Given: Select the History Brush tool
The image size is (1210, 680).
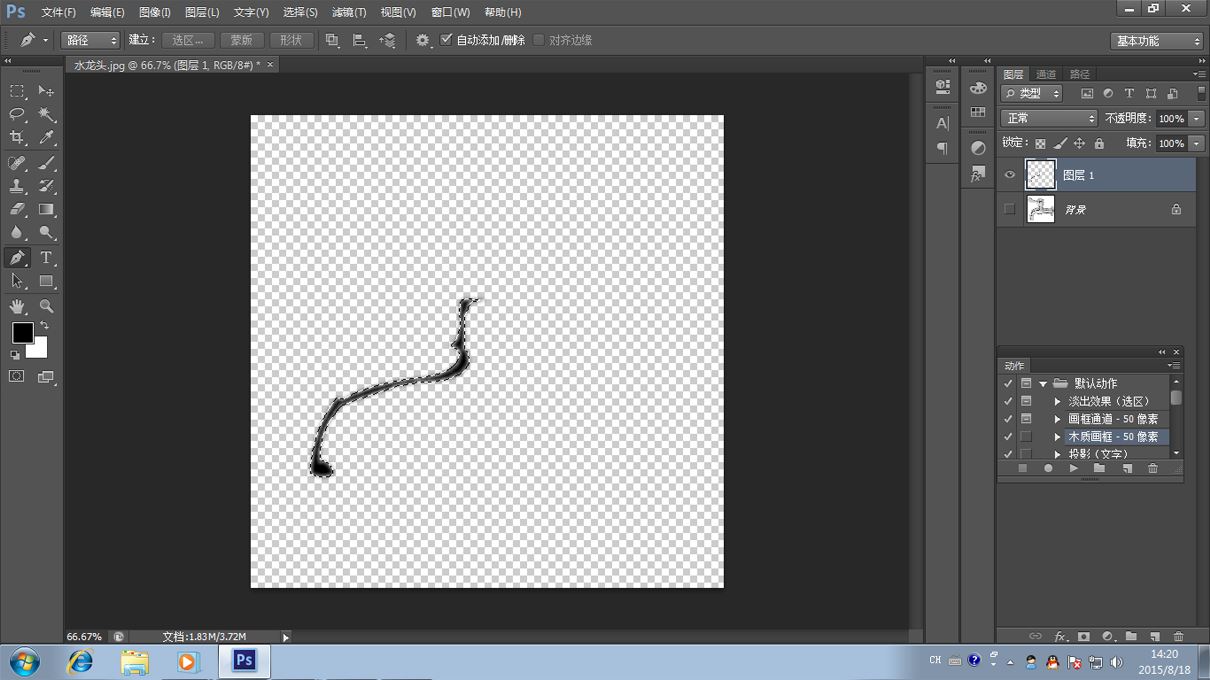Looking at the screenshot, I should (46, 186).
